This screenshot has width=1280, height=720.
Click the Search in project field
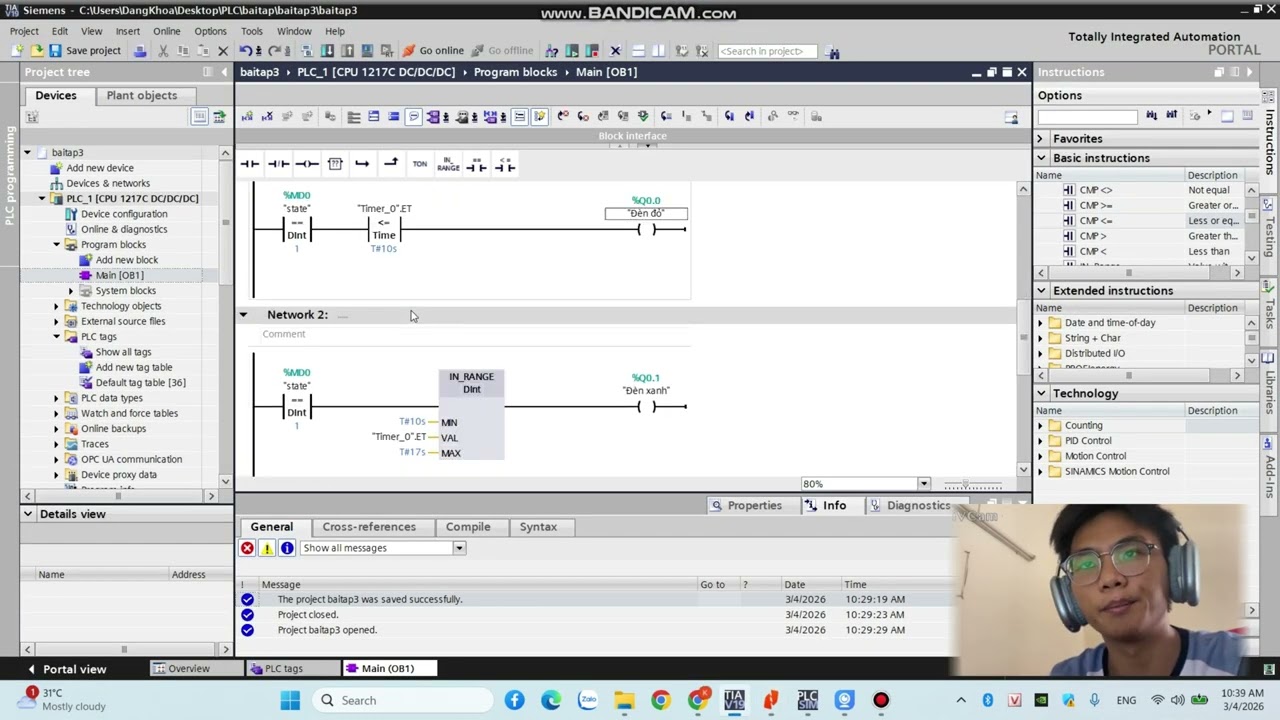[x=767, y=51]
